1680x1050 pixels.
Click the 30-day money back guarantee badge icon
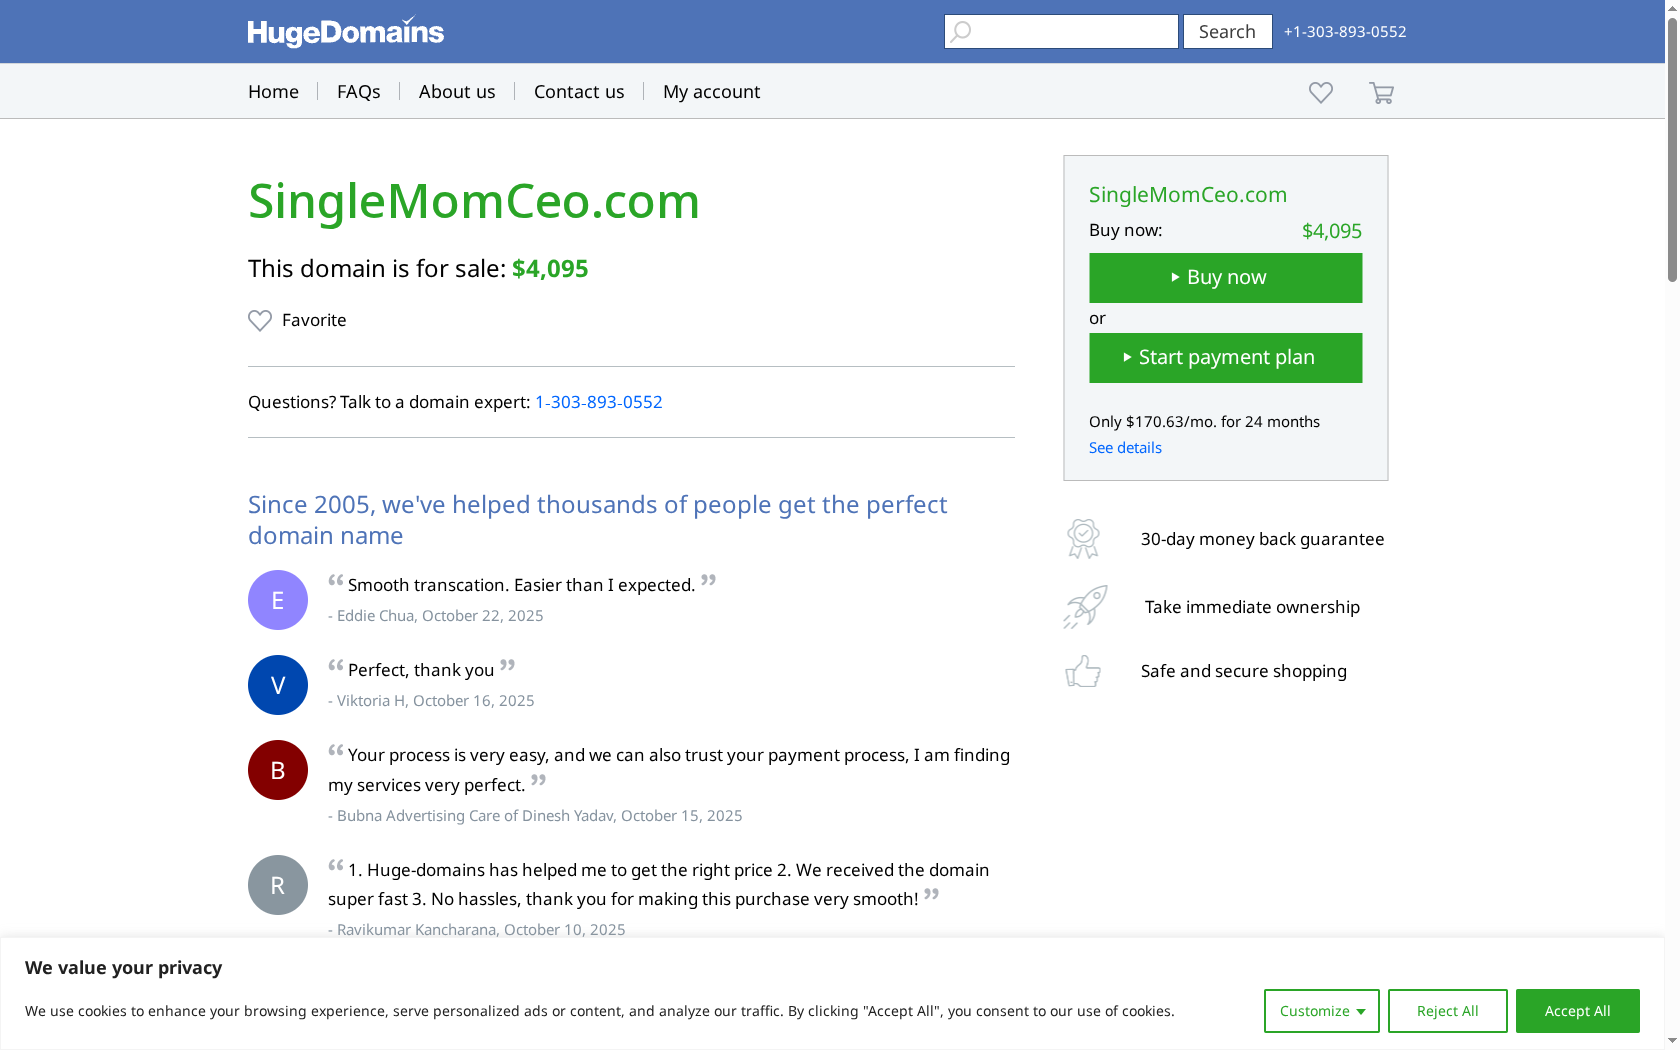[1083, 538]
